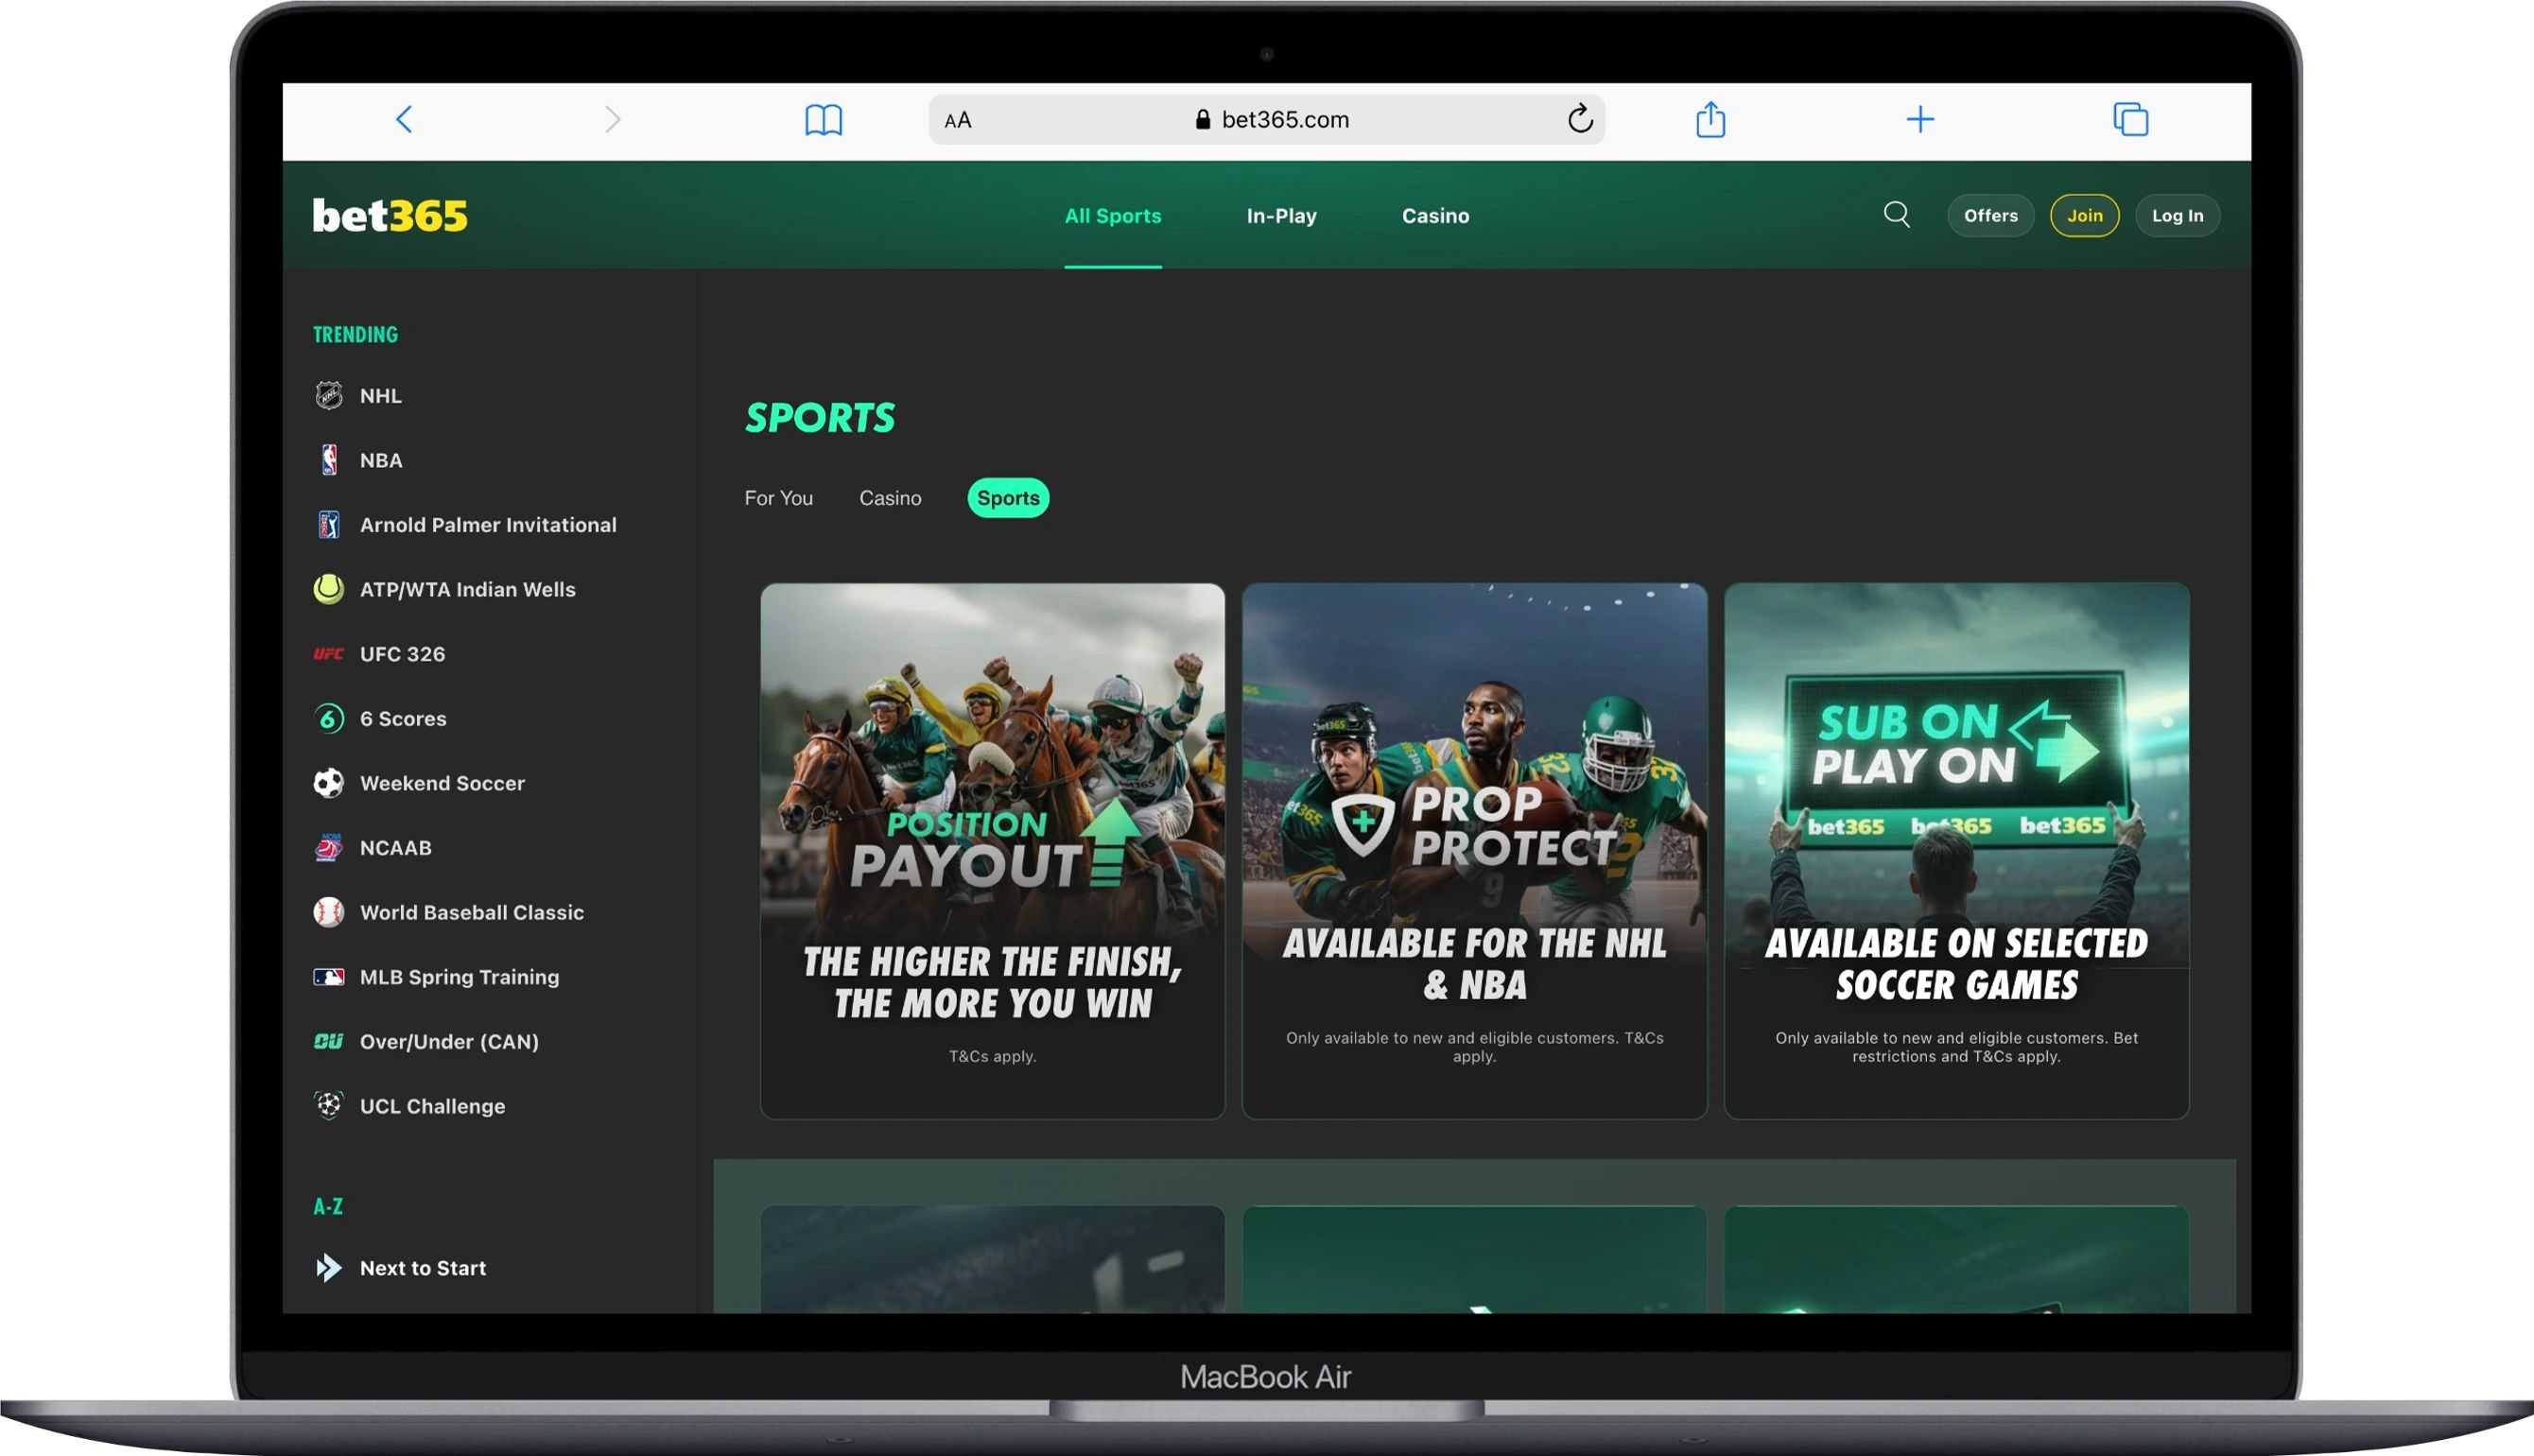The height and width of the screenshot is (1456, 2534).
Task: Toggle the Casino content filter pill
Action: [890, 497]
